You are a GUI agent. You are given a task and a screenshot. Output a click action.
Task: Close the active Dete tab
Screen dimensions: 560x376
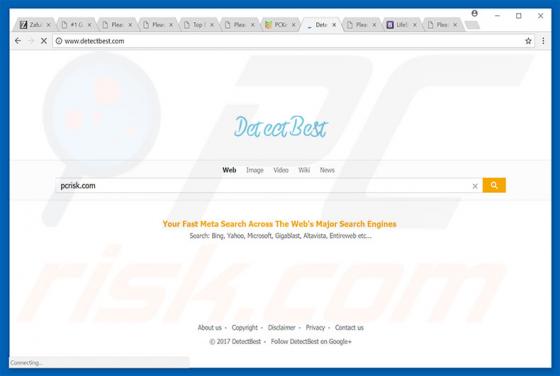pyautogui.click(x=334, y=25)
